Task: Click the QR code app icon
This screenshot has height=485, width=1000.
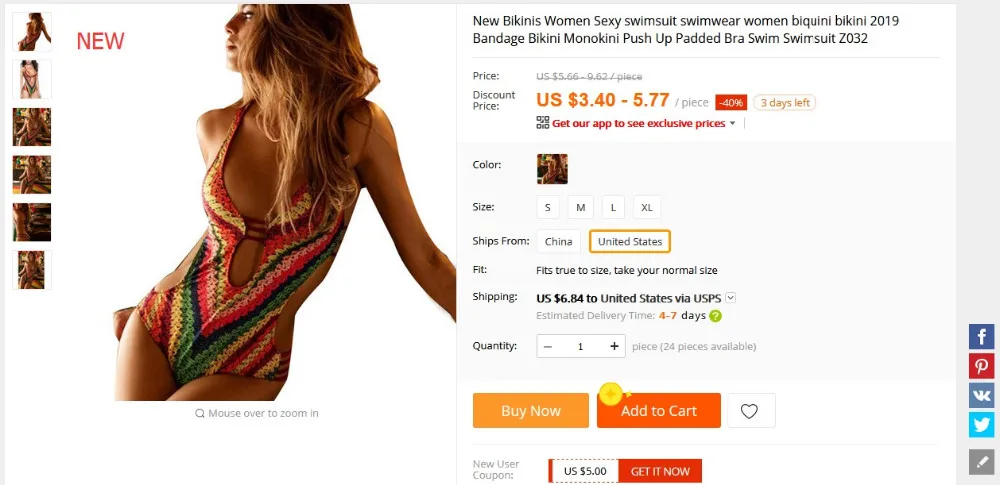Action: pos(543,123)
